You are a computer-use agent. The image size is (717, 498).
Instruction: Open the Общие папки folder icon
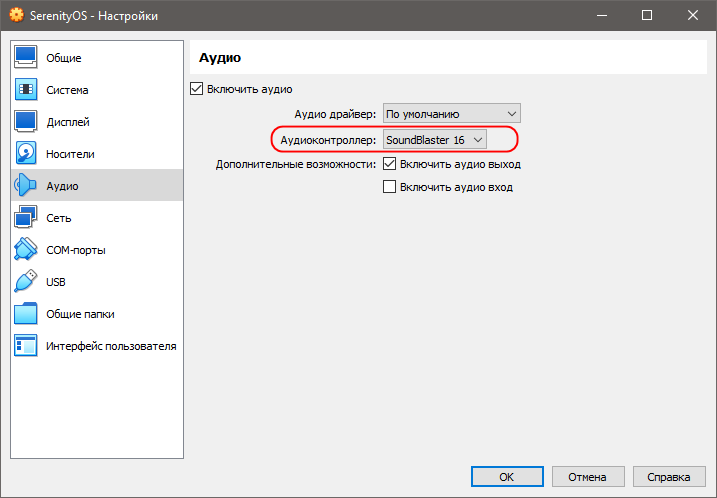click(x=26, y=313)
